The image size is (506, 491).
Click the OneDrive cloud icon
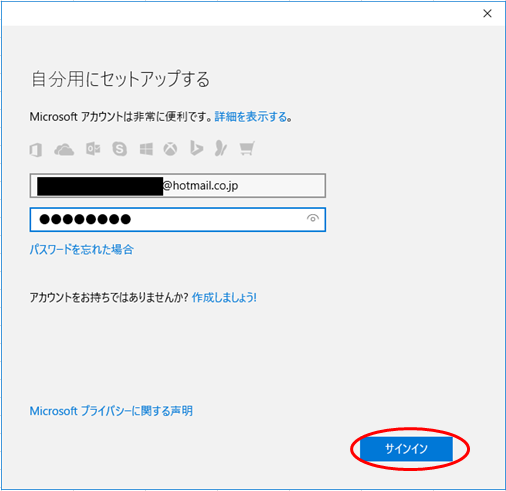64,150
